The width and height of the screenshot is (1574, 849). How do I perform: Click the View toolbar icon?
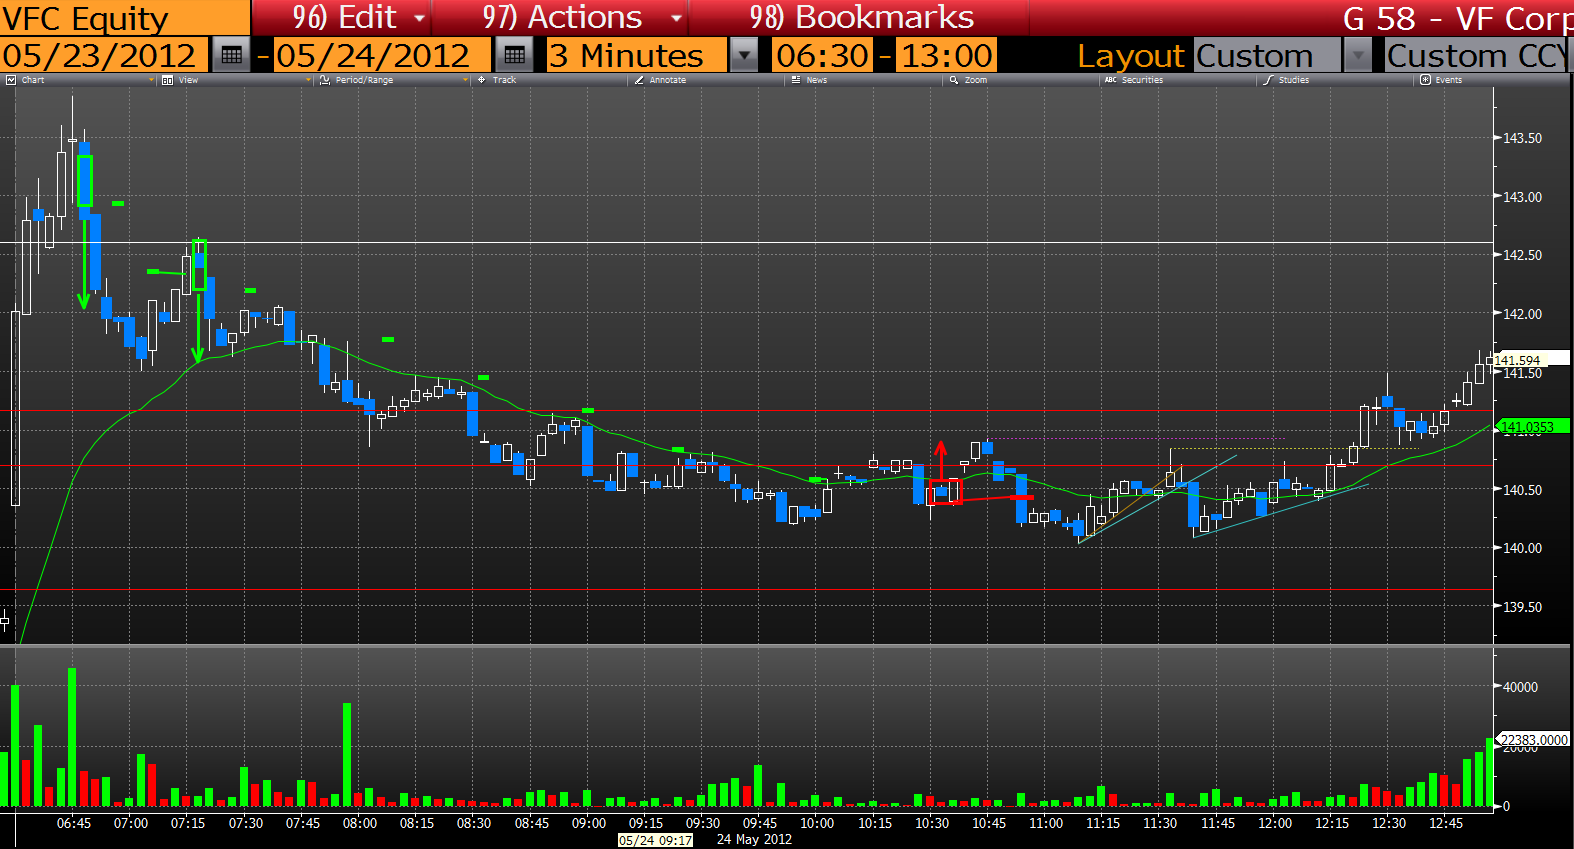click(x=167, y=80)
